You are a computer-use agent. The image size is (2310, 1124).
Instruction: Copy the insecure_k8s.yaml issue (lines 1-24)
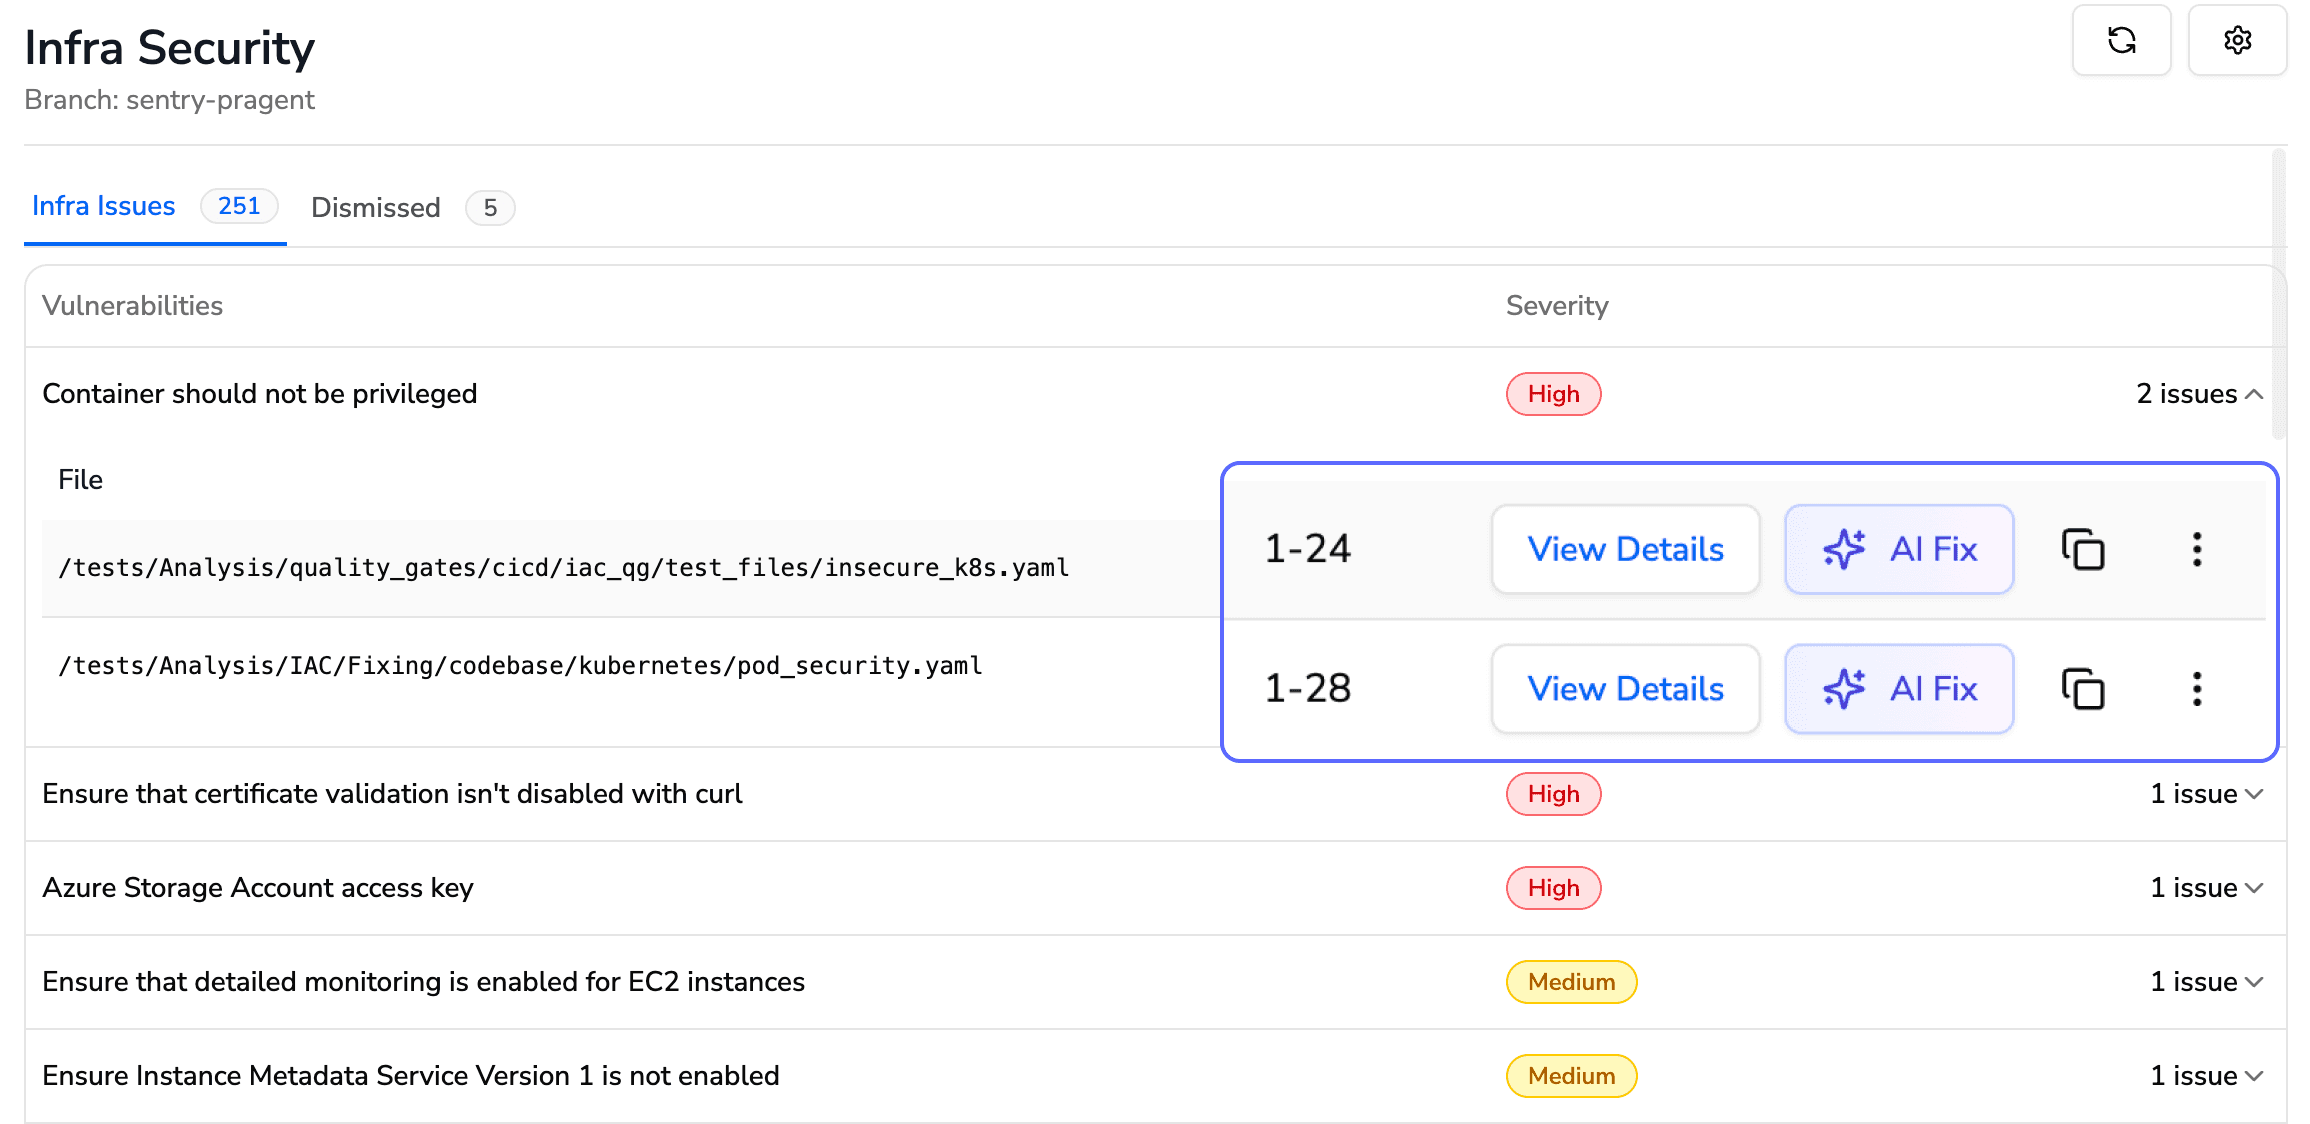(2083, 549)
